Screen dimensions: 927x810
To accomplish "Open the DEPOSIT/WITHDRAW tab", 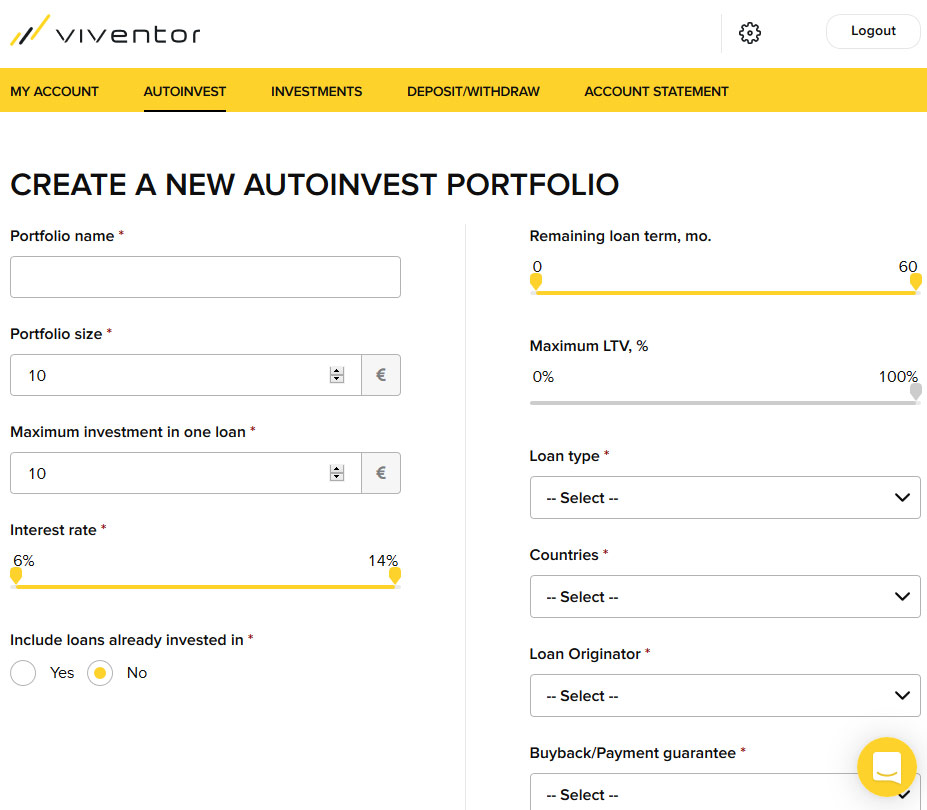I will pos(471,90).
